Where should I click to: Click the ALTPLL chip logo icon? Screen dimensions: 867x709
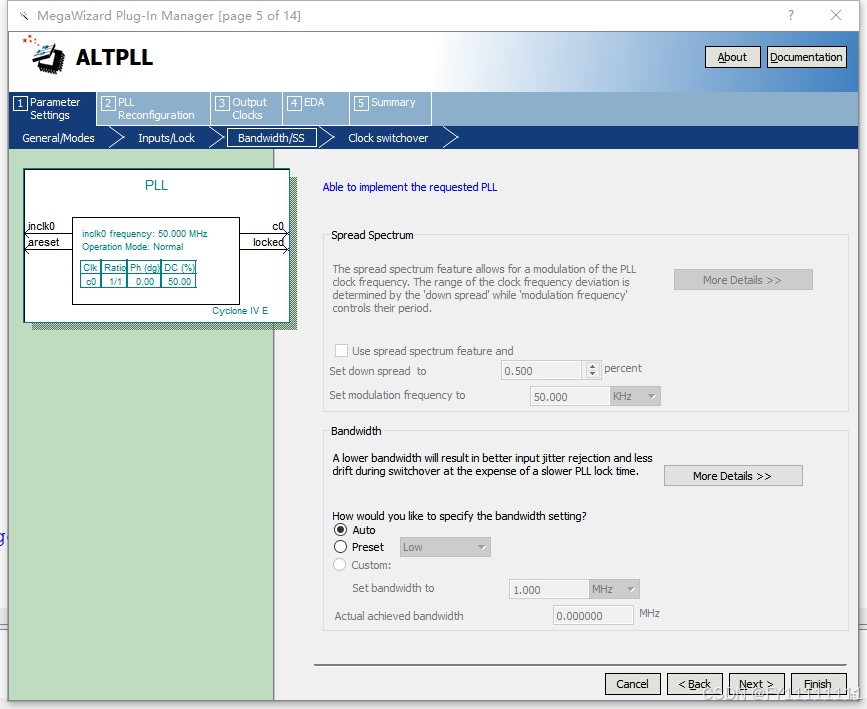coord(44,55)
